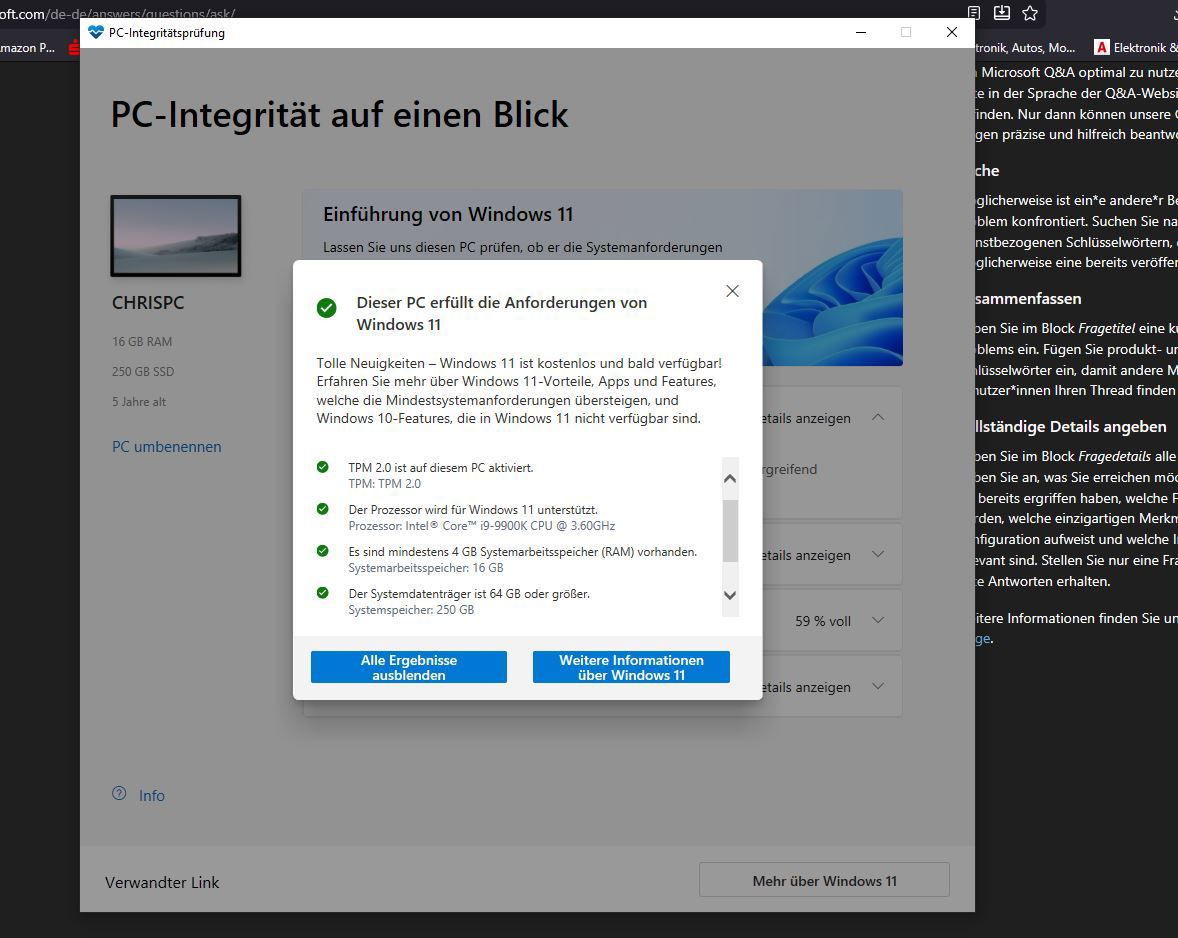
Task: Click the Info question mark icon
Action: click(x=119, y=793)
